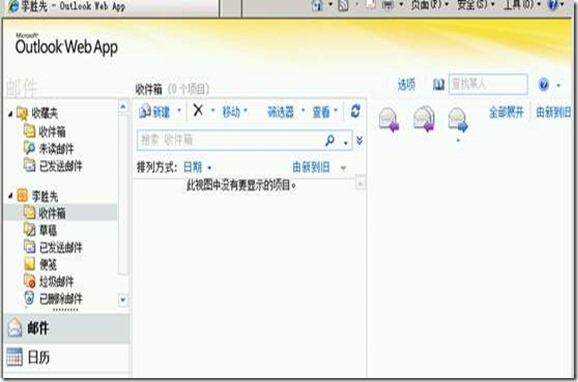Click folder pane scroll up arrow
This screenshot has height=382, width=578.
pyautogui.click(x=123, y=107)
